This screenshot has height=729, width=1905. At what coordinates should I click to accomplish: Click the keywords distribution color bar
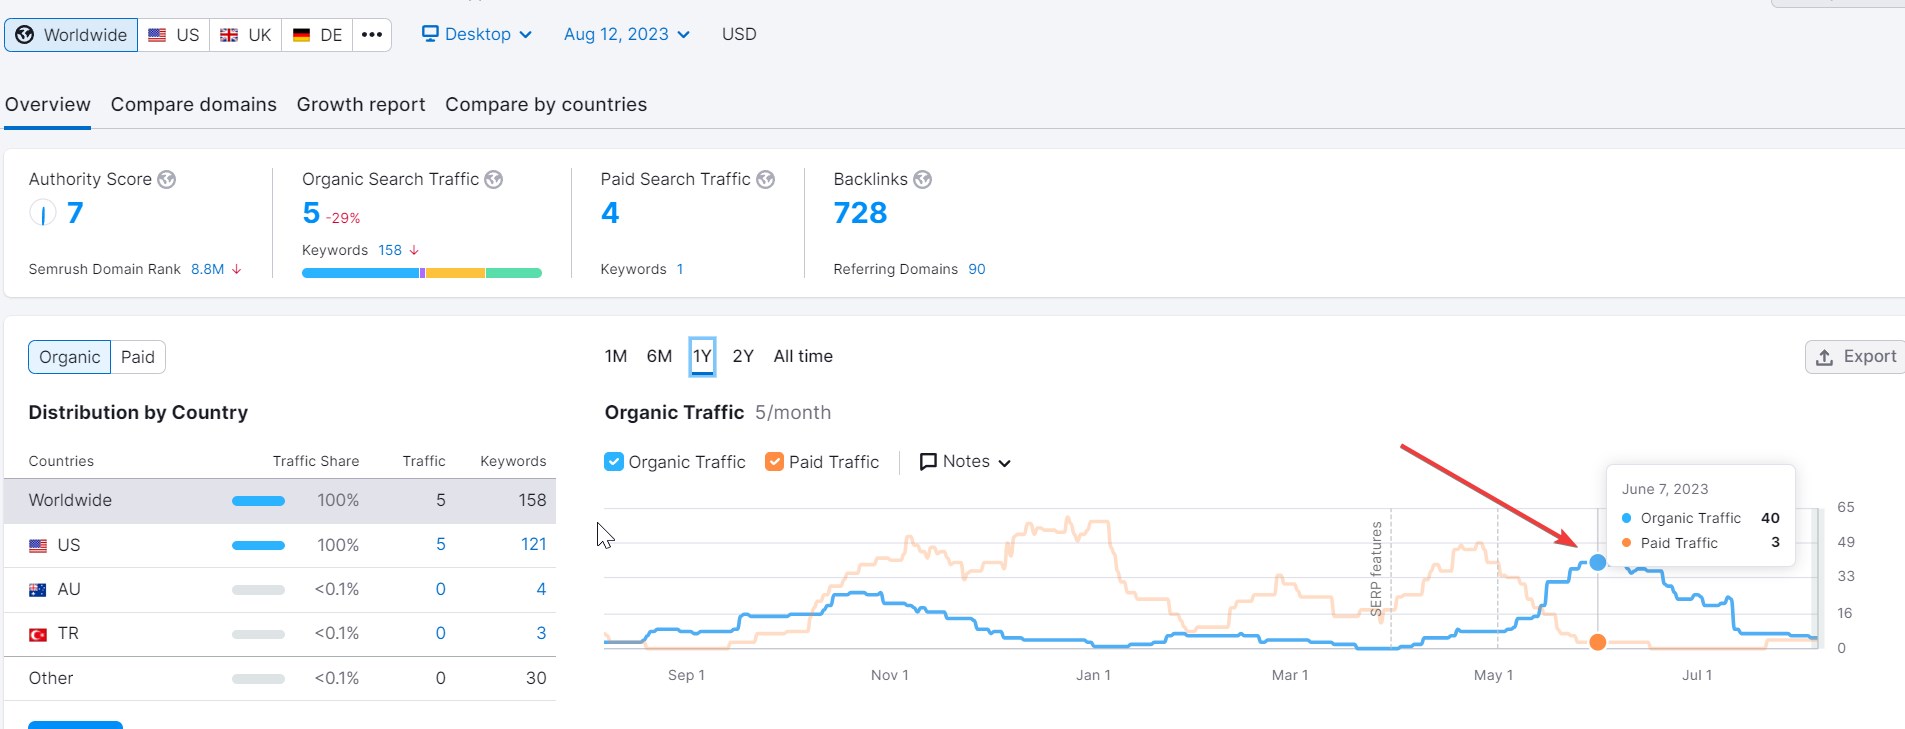(421, 273)
